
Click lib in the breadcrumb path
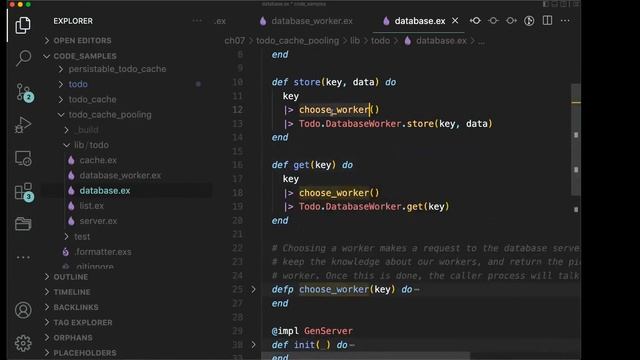point(355,41)
